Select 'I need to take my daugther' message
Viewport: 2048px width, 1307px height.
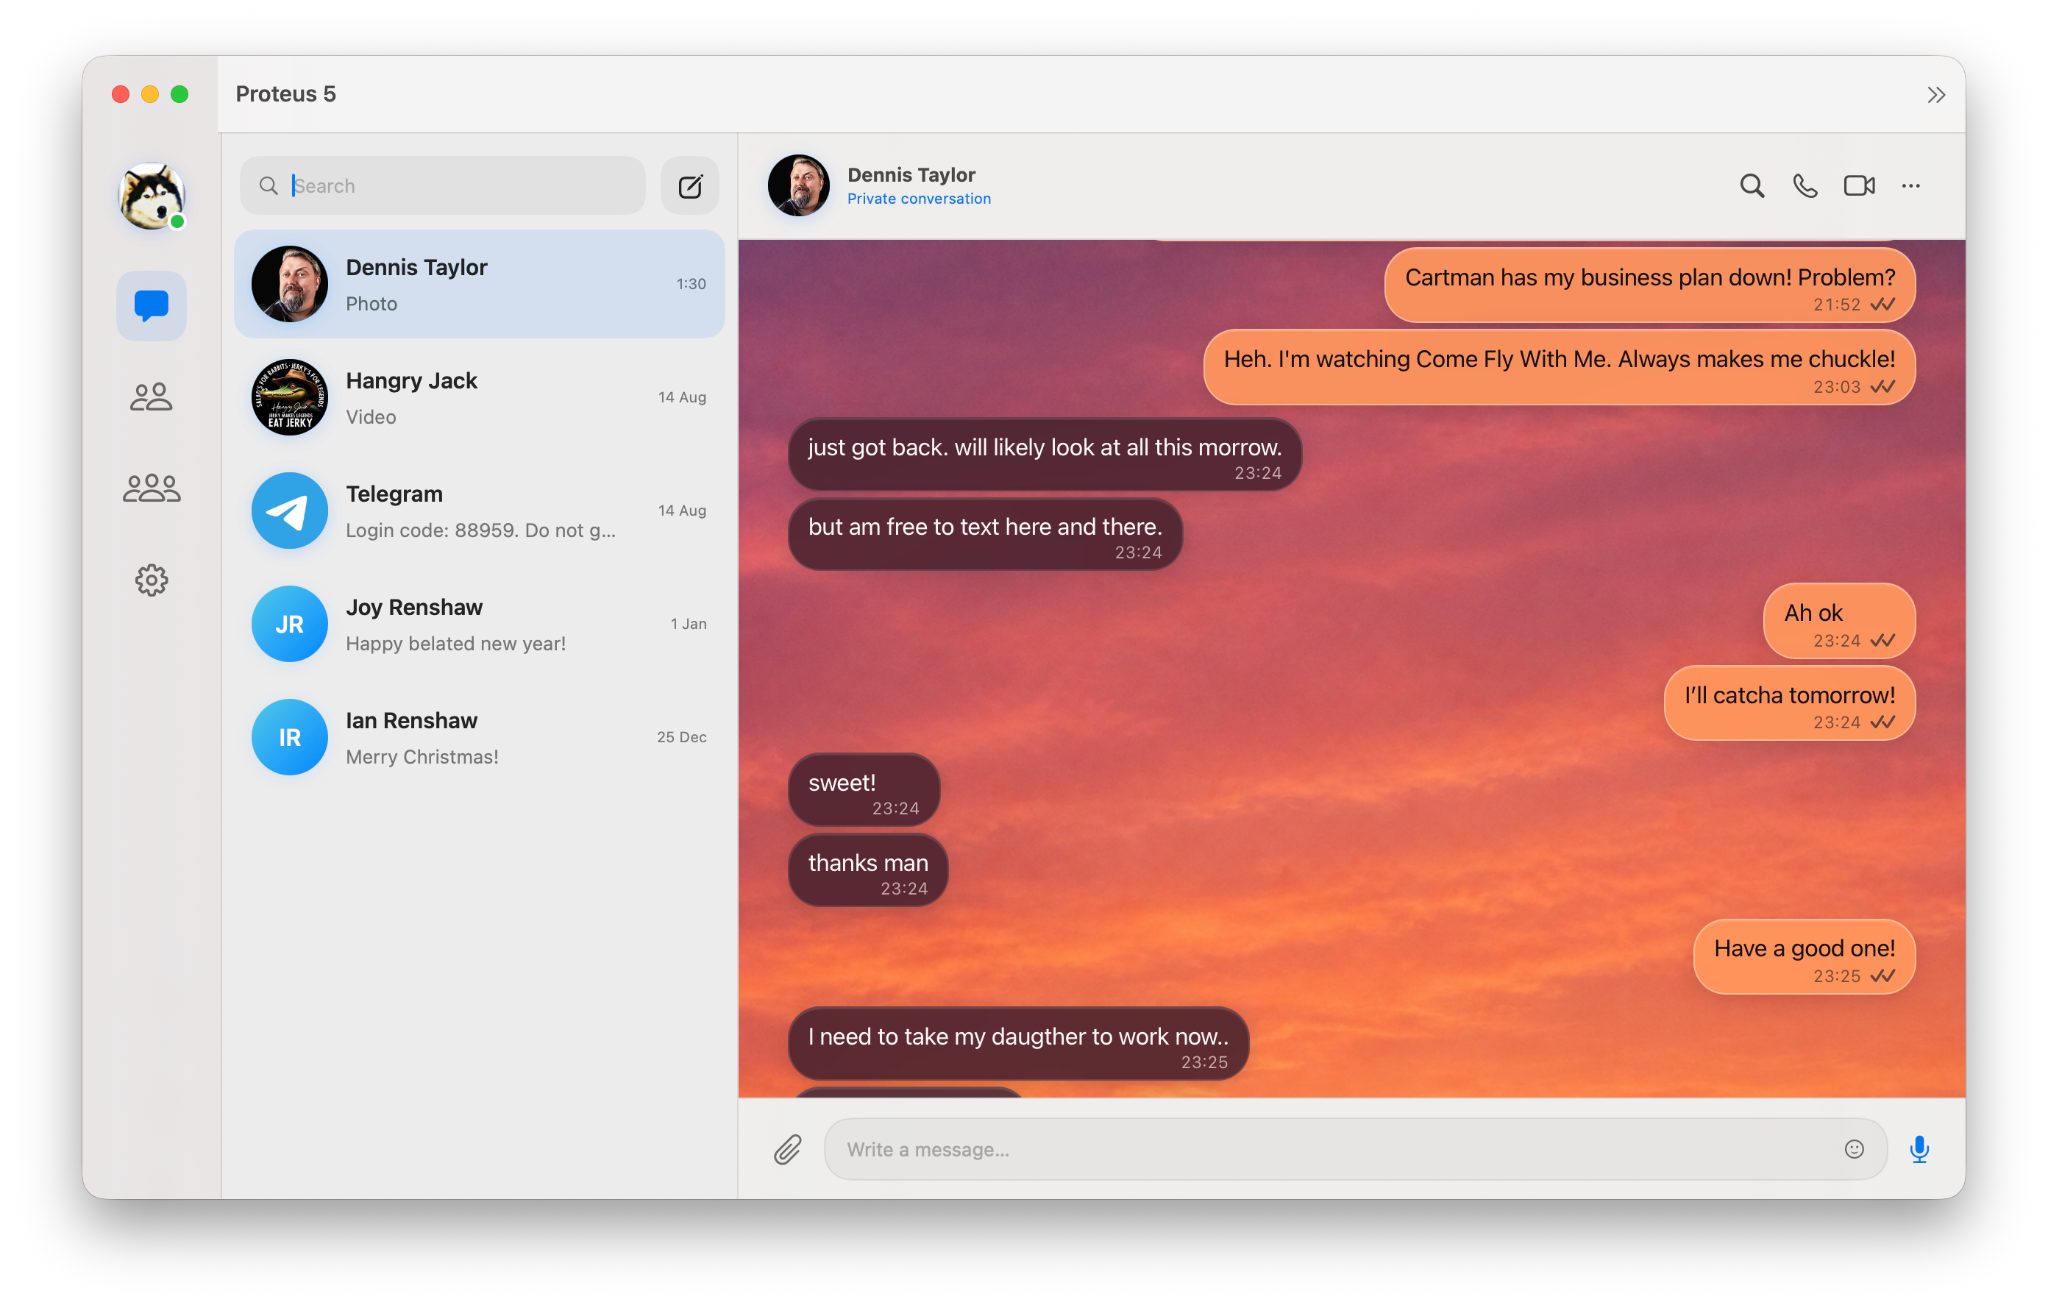click(1018, 1044)
